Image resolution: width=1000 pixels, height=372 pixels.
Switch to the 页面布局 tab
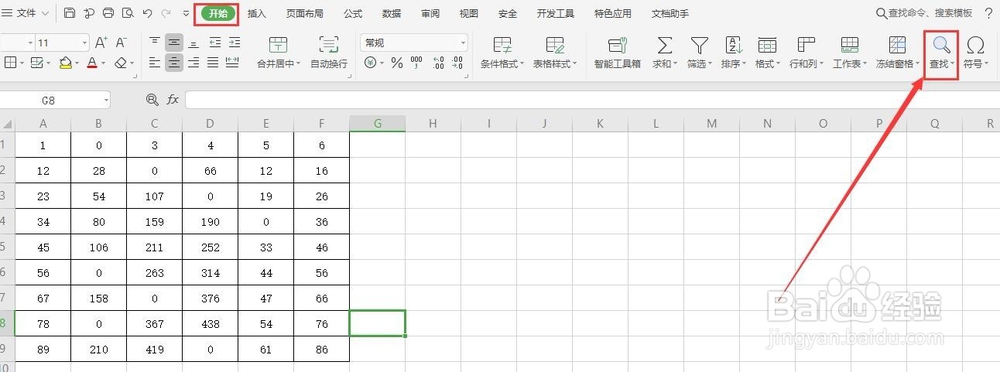pos(304,13)
